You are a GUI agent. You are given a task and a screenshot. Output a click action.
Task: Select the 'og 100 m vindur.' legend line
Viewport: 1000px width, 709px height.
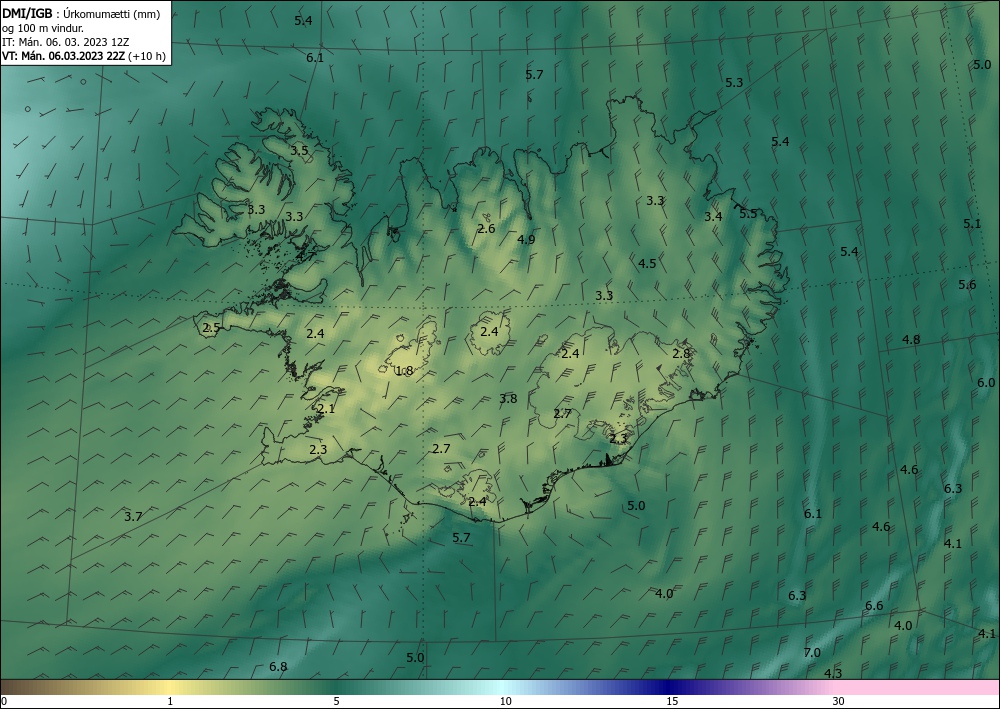point(43,28)
